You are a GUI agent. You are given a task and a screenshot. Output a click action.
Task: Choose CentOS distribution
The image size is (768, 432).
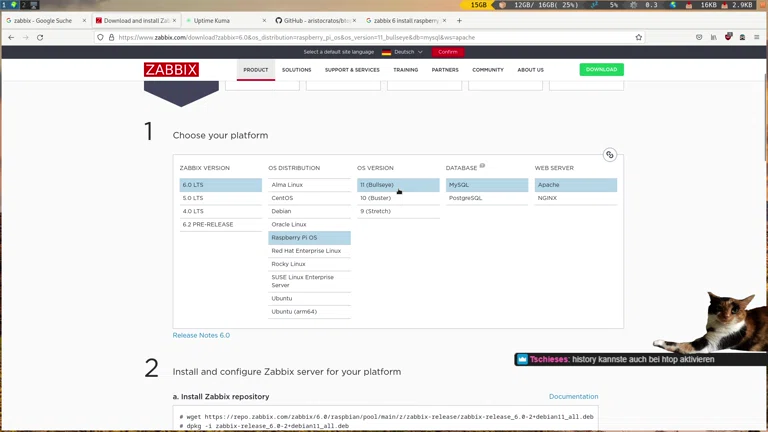point(309,198)
